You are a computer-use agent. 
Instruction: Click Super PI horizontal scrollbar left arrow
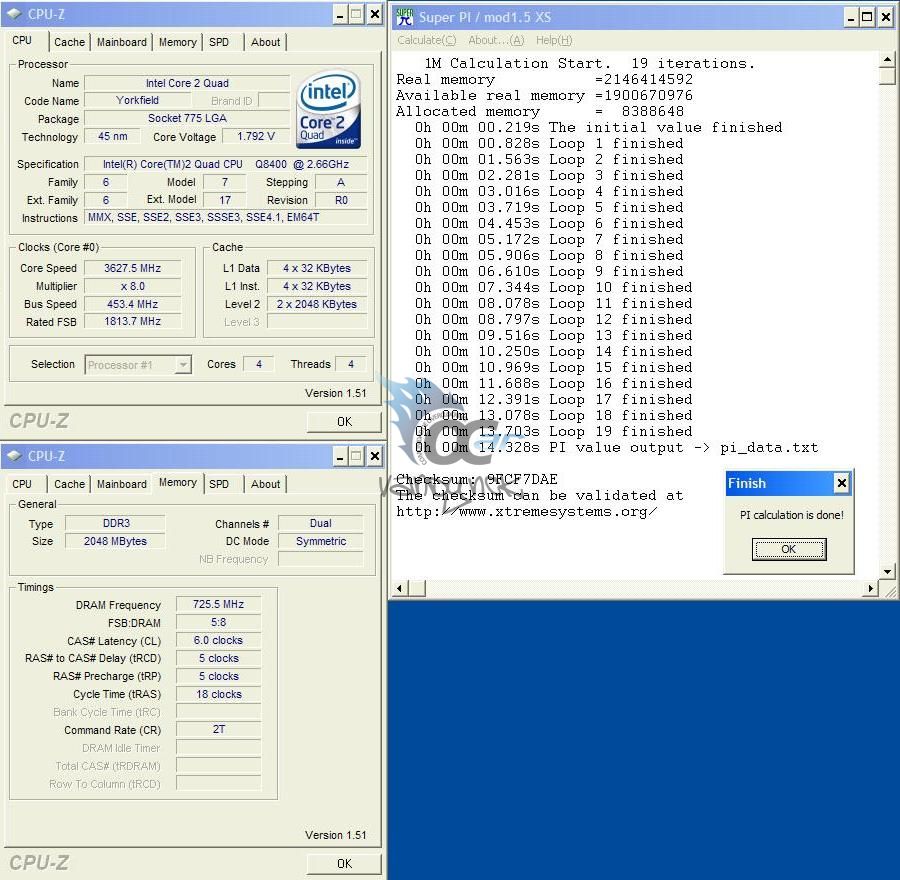coord(400,588)
